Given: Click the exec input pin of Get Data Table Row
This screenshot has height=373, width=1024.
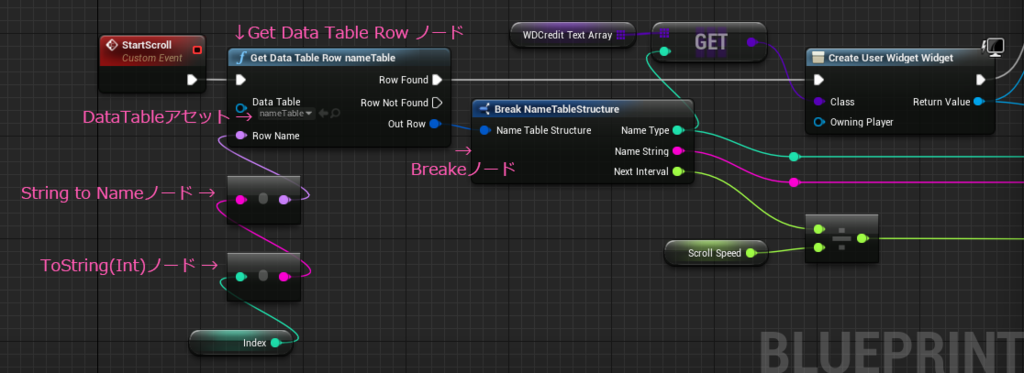Looking at the screenshot, I should pyautogui.click(x=241, y=80).
